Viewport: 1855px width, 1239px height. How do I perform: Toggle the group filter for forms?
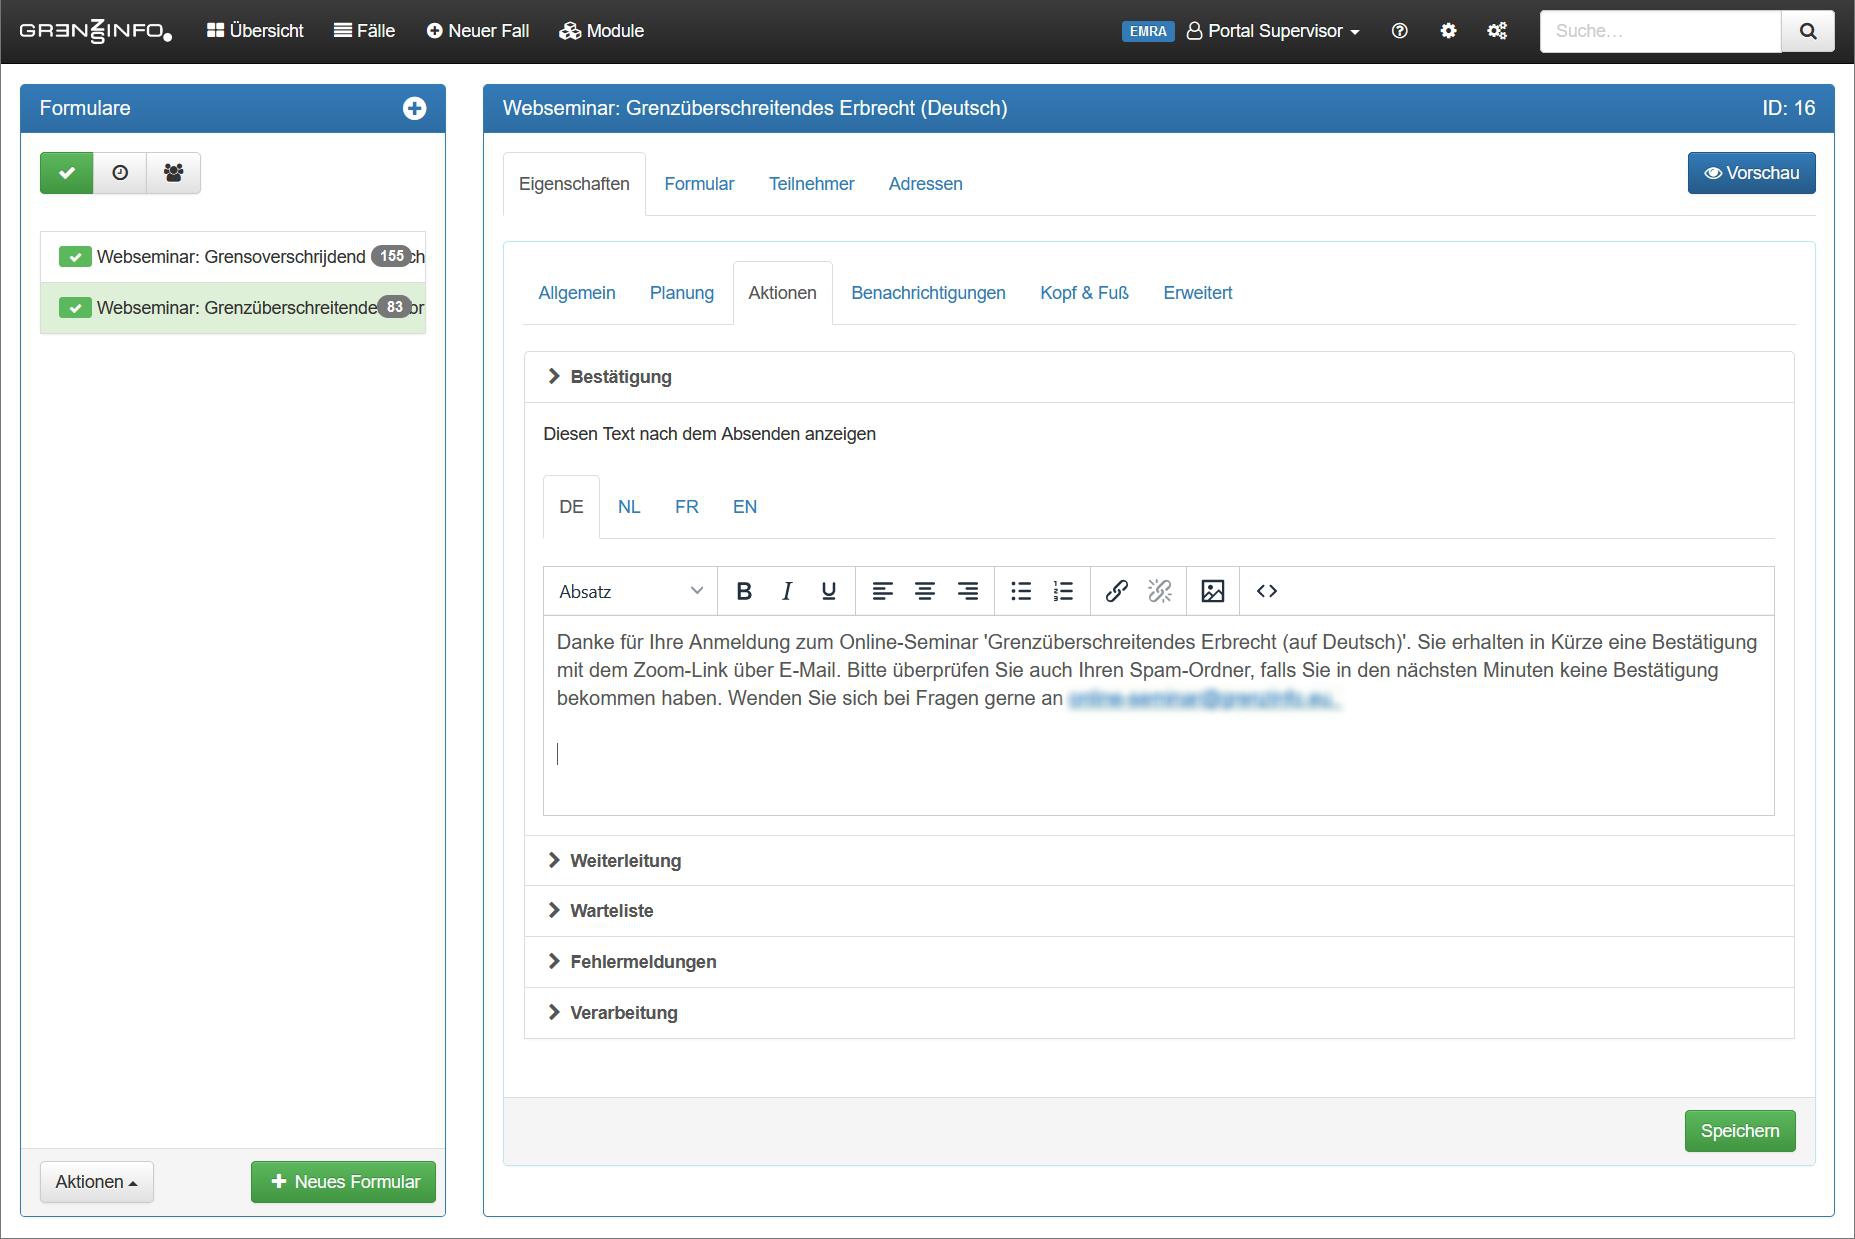tap(173, 173)
